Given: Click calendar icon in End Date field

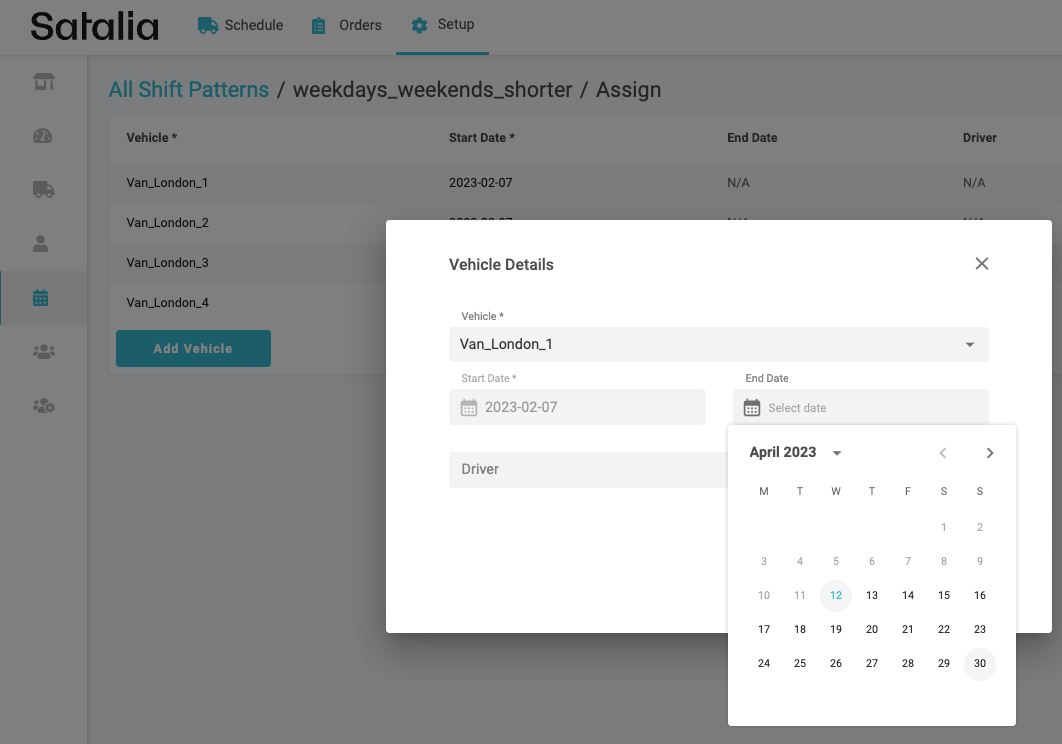Looking at the screenshot, I should pos(752,408).
